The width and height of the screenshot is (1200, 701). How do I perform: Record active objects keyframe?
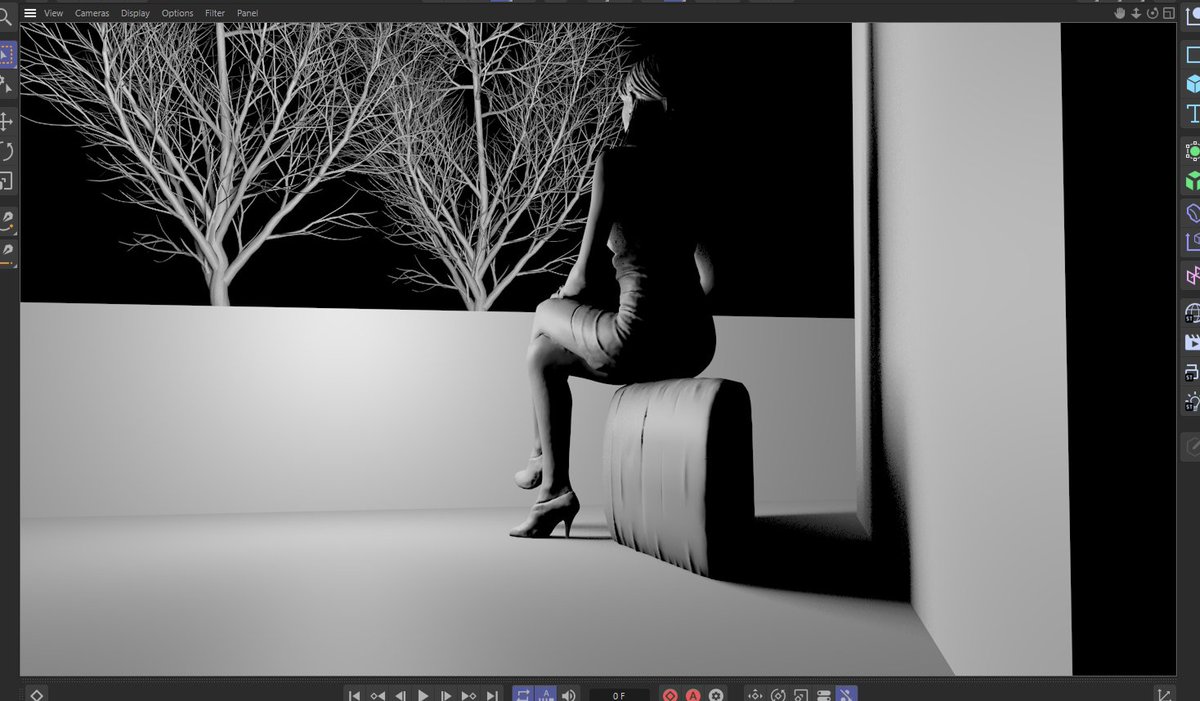pos(670,695)
